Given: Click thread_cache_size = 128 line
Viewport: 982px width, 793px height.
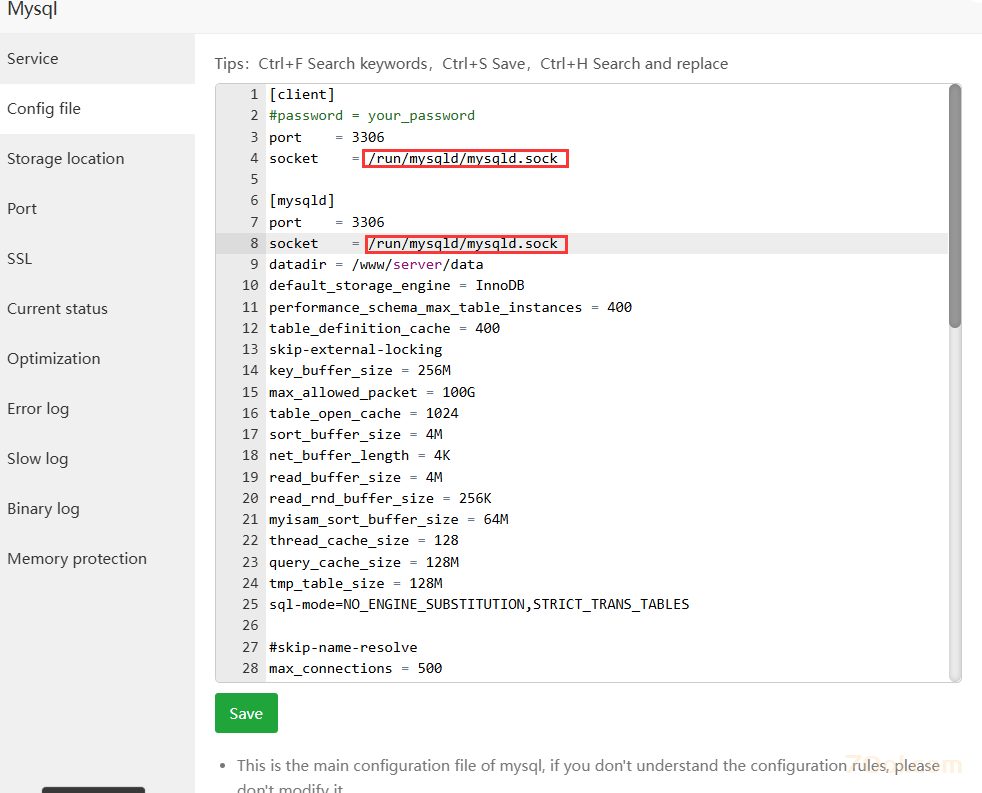Looking at the screenshot, I should pos(364,541).
